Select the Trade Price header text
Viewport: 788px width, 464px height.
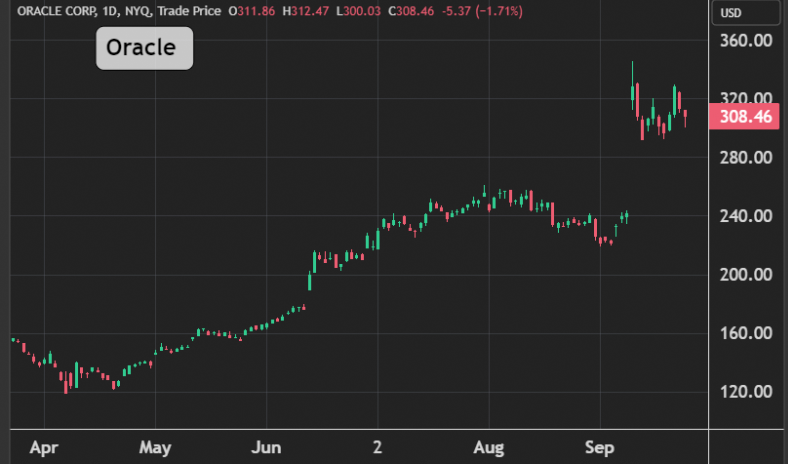[189, 12]
